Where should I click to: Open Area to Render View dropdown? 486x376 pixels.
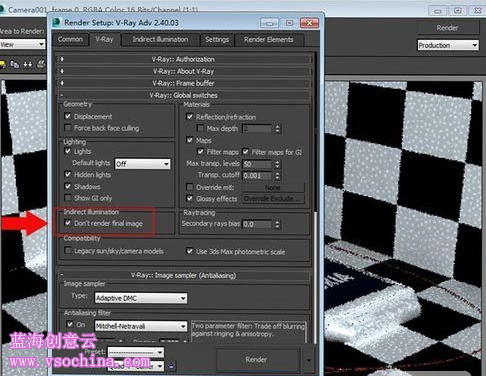tap(22, 44)
